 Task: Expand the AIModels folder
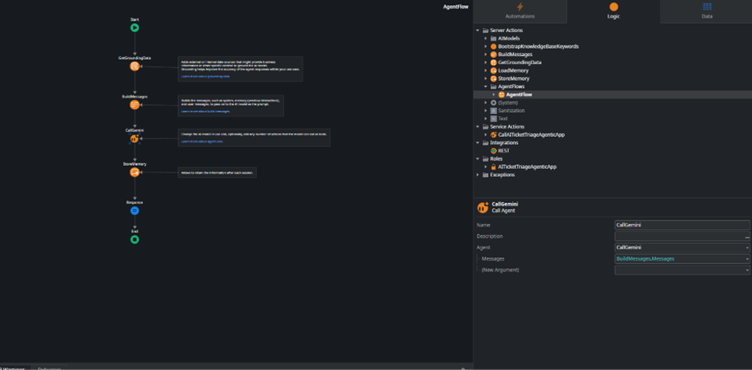[x=486, y=38]
